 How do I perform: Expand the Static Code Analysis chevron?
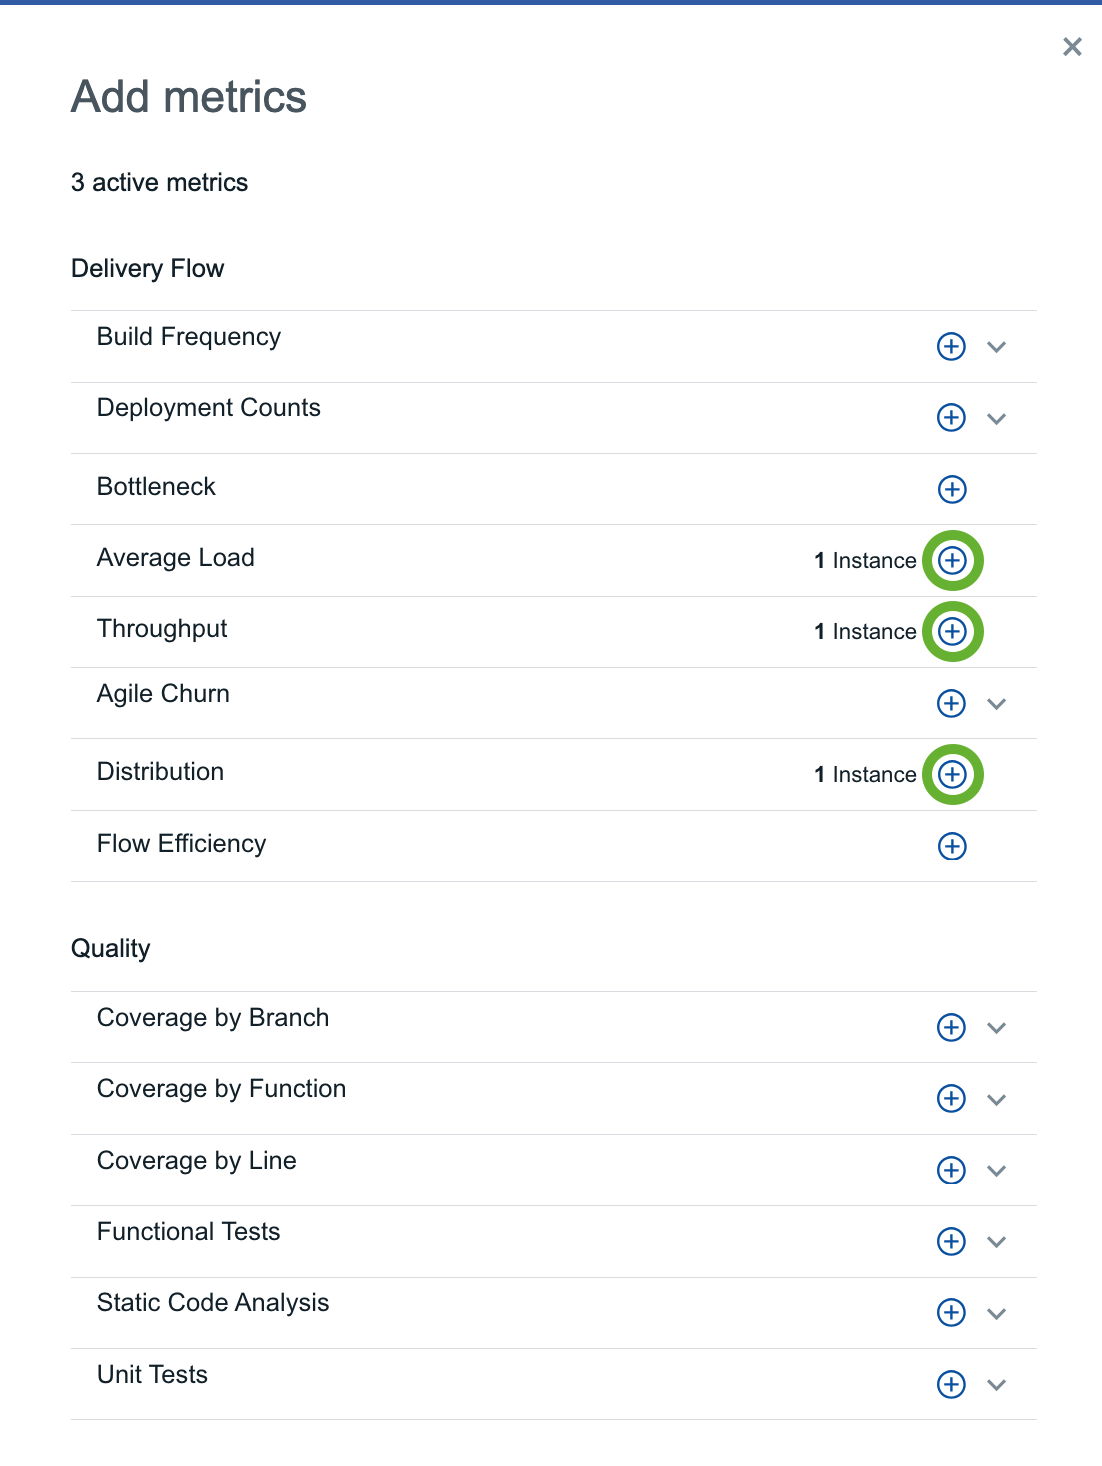[996, 1313]
